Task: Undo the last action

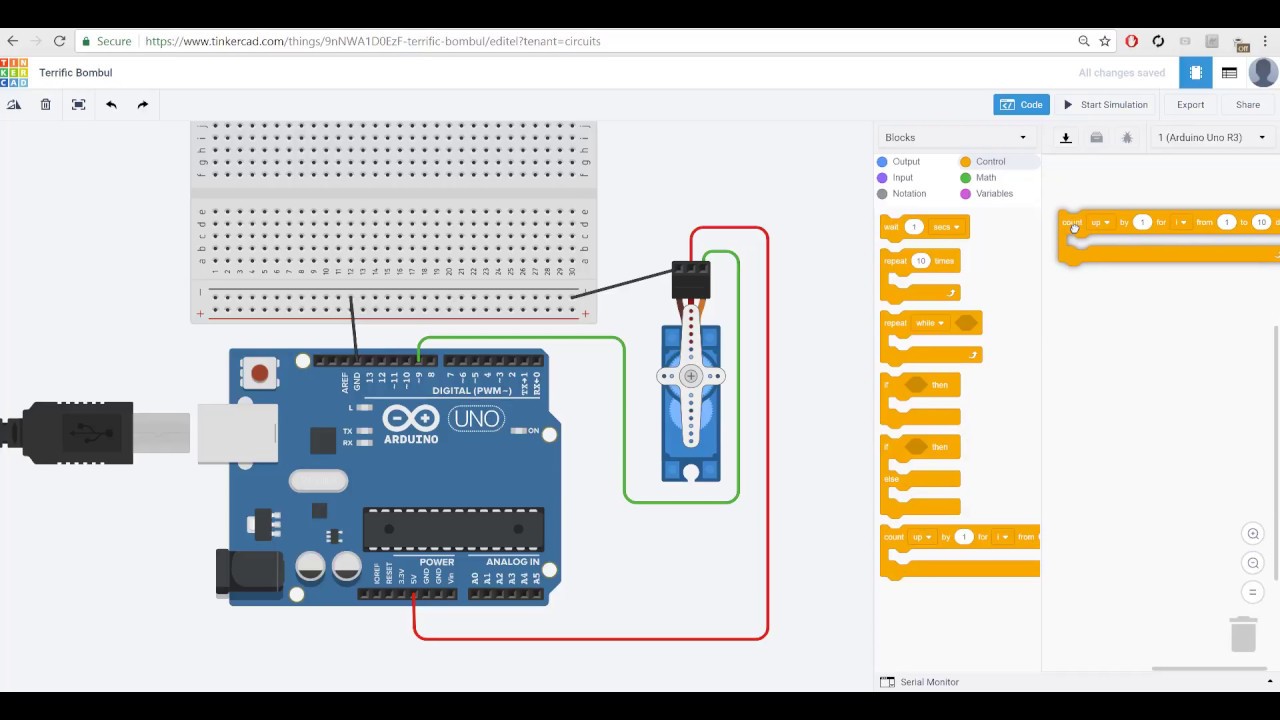Action: point(111,104)
